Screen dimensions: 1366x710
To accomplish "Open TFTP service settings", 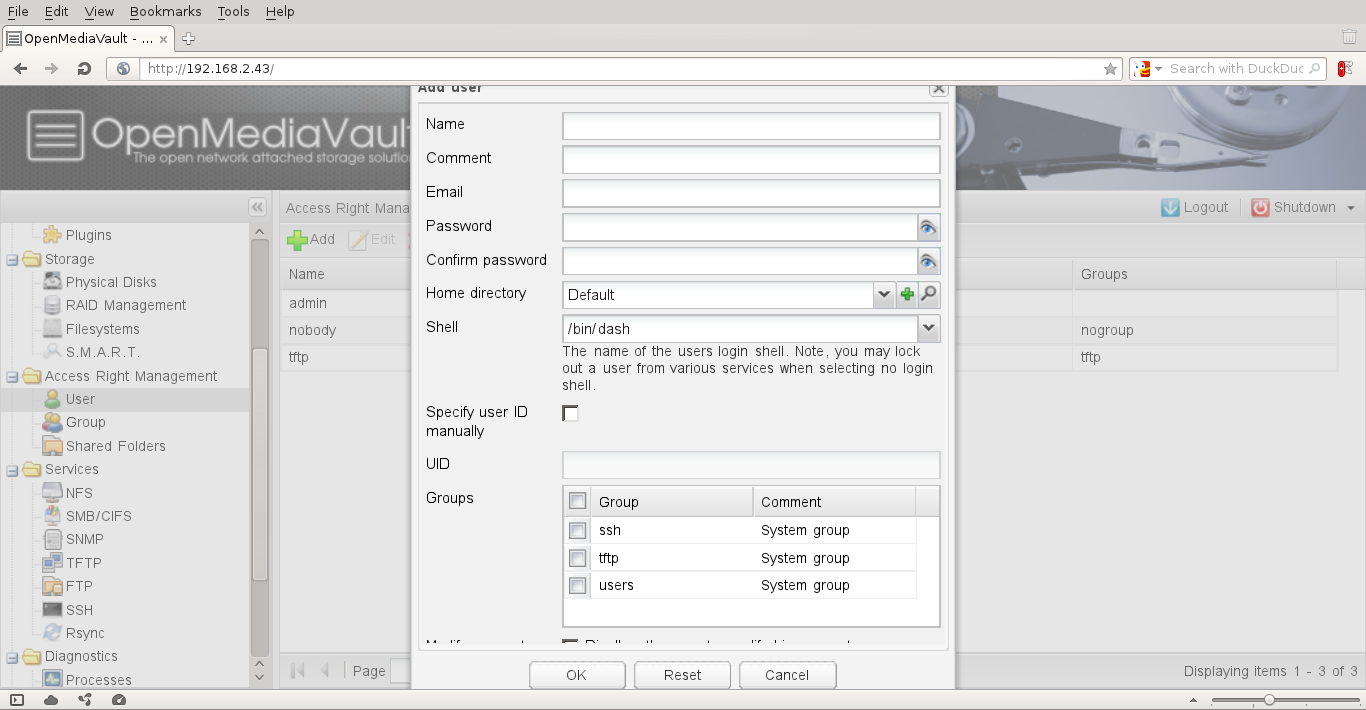I will coord(72,563).
